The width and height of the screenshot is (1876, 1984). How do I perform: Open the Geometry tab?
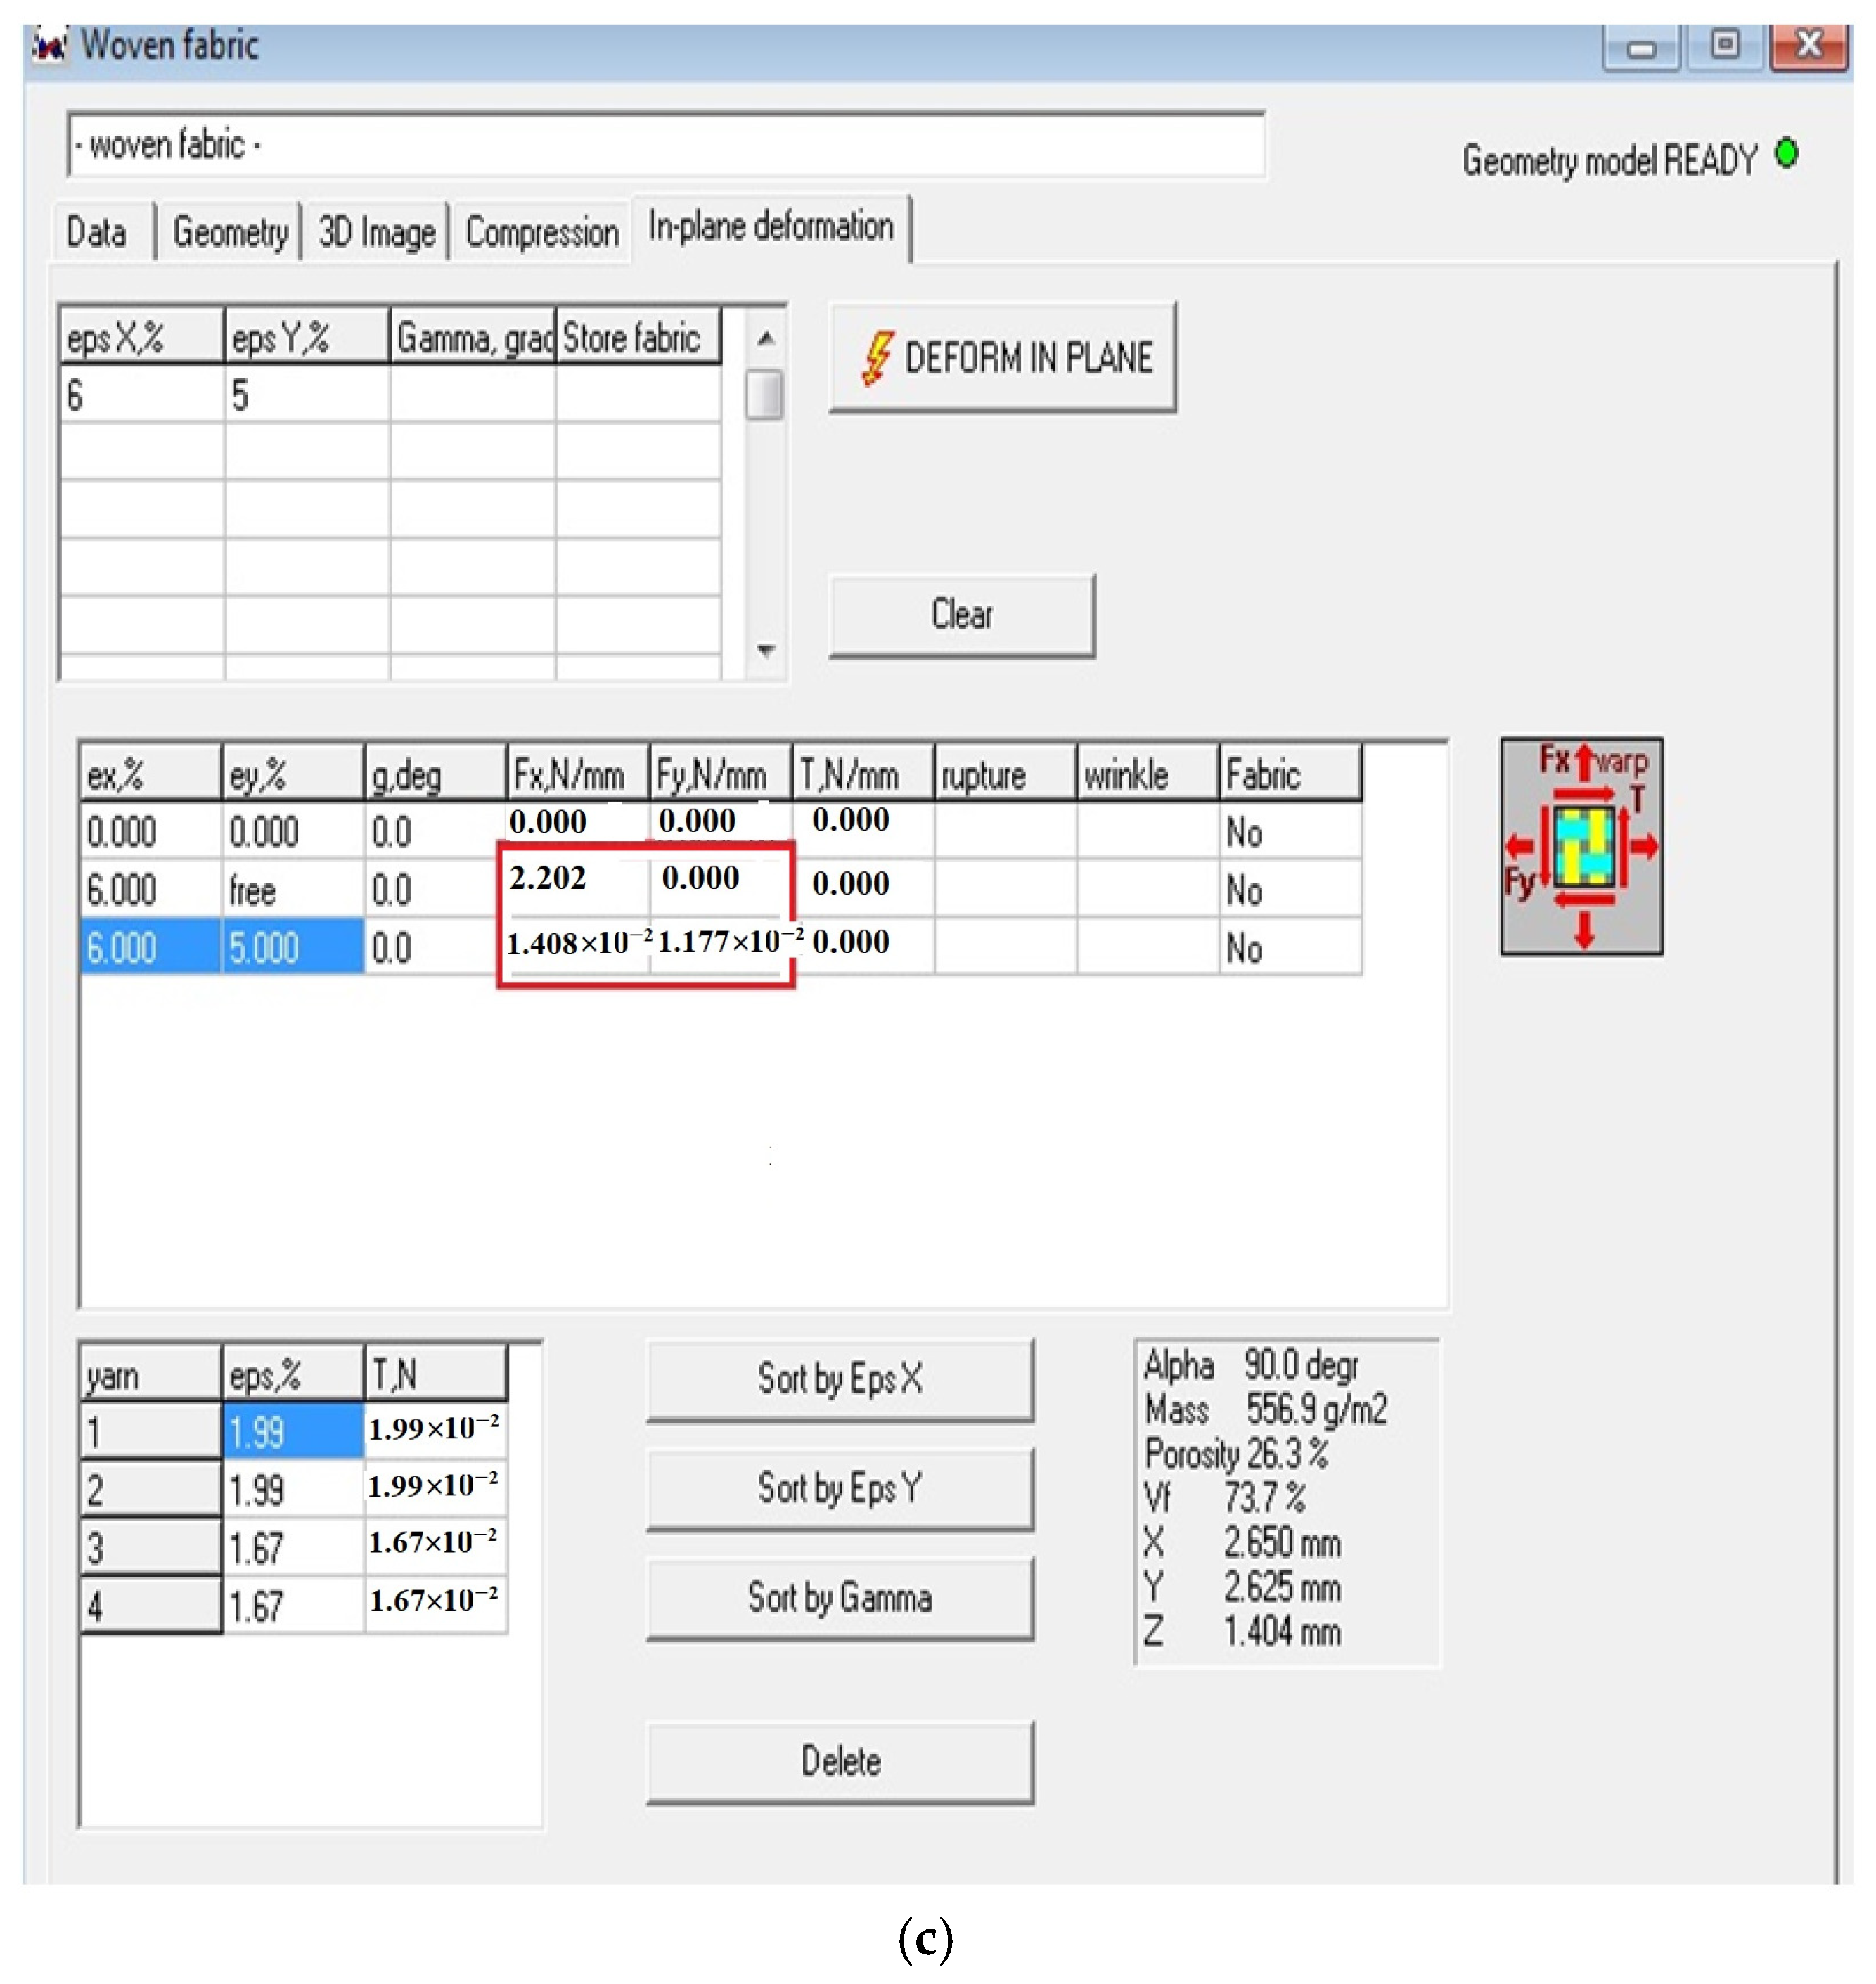(x=230, y=233)
